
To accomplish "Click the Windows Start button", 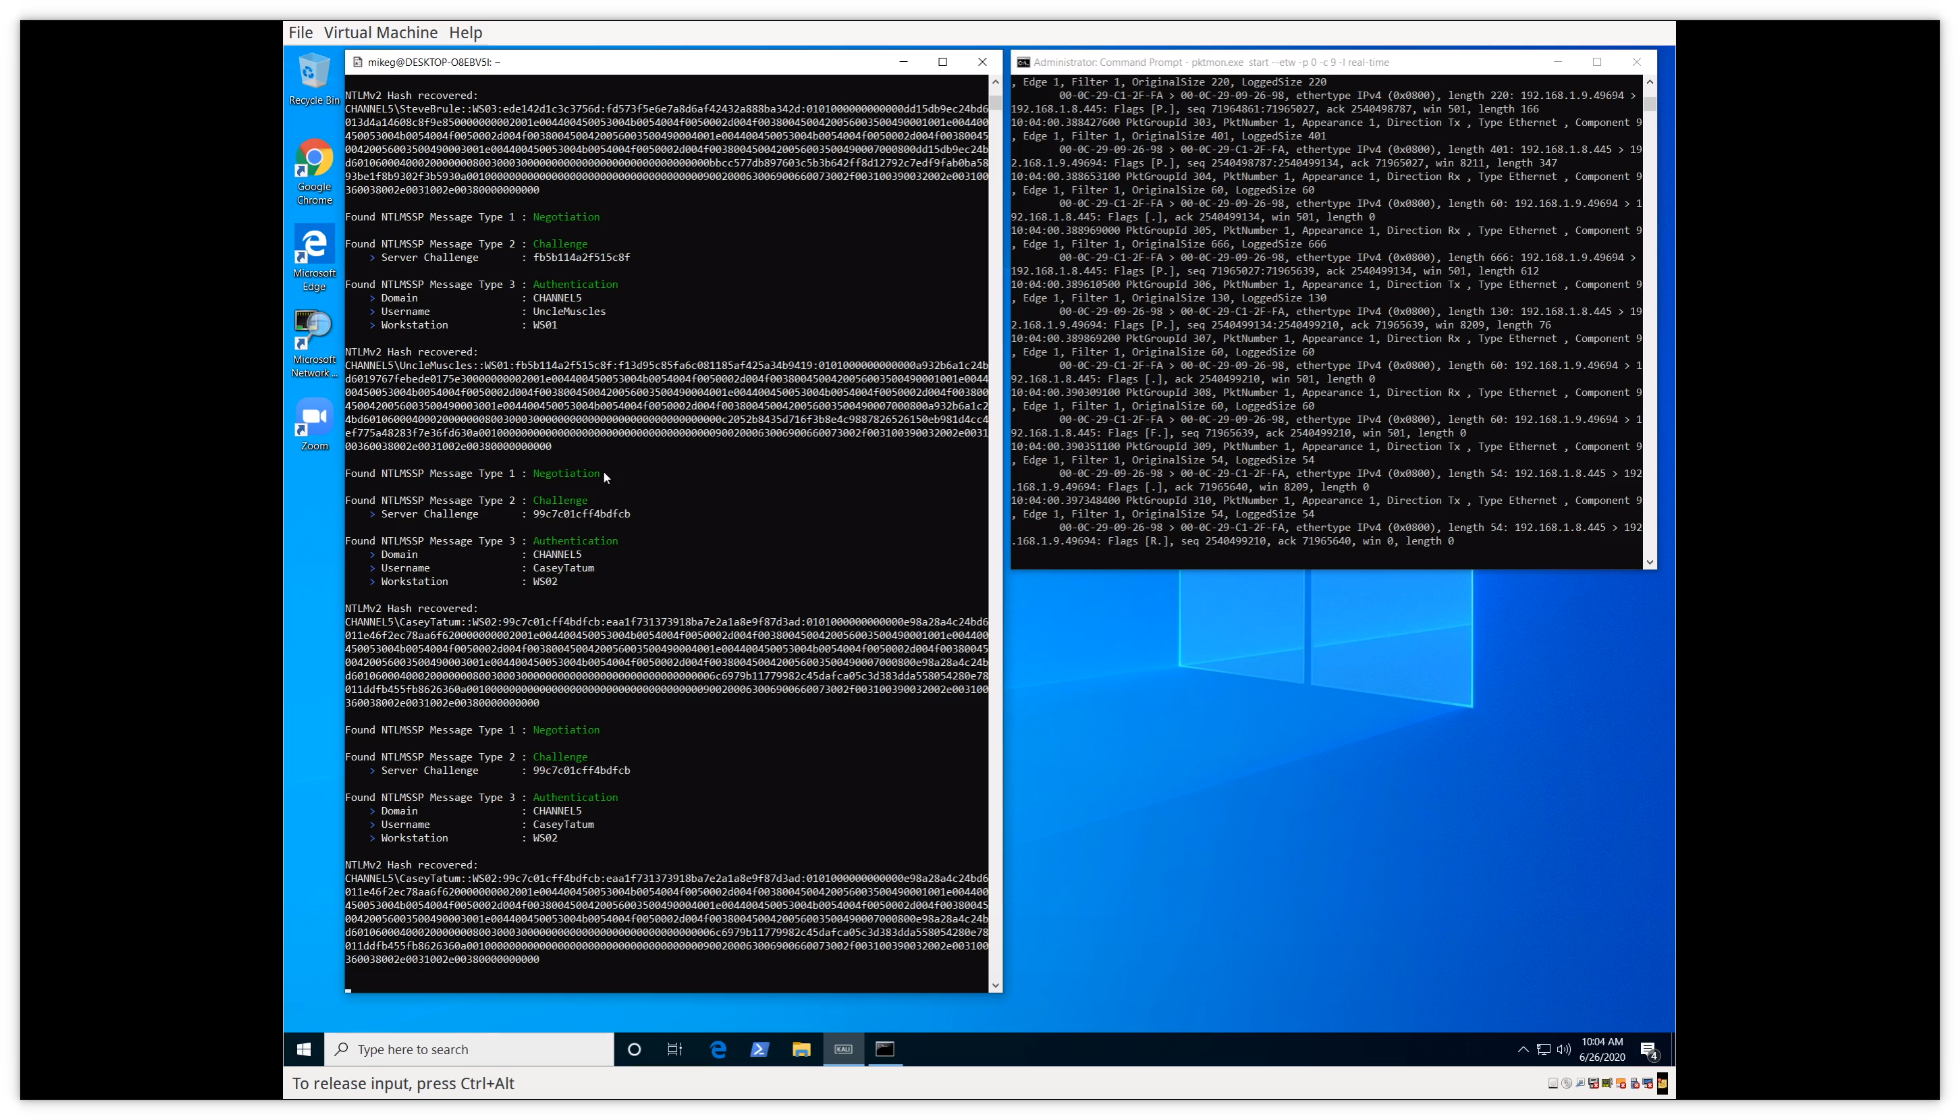I will [304, 1049].
